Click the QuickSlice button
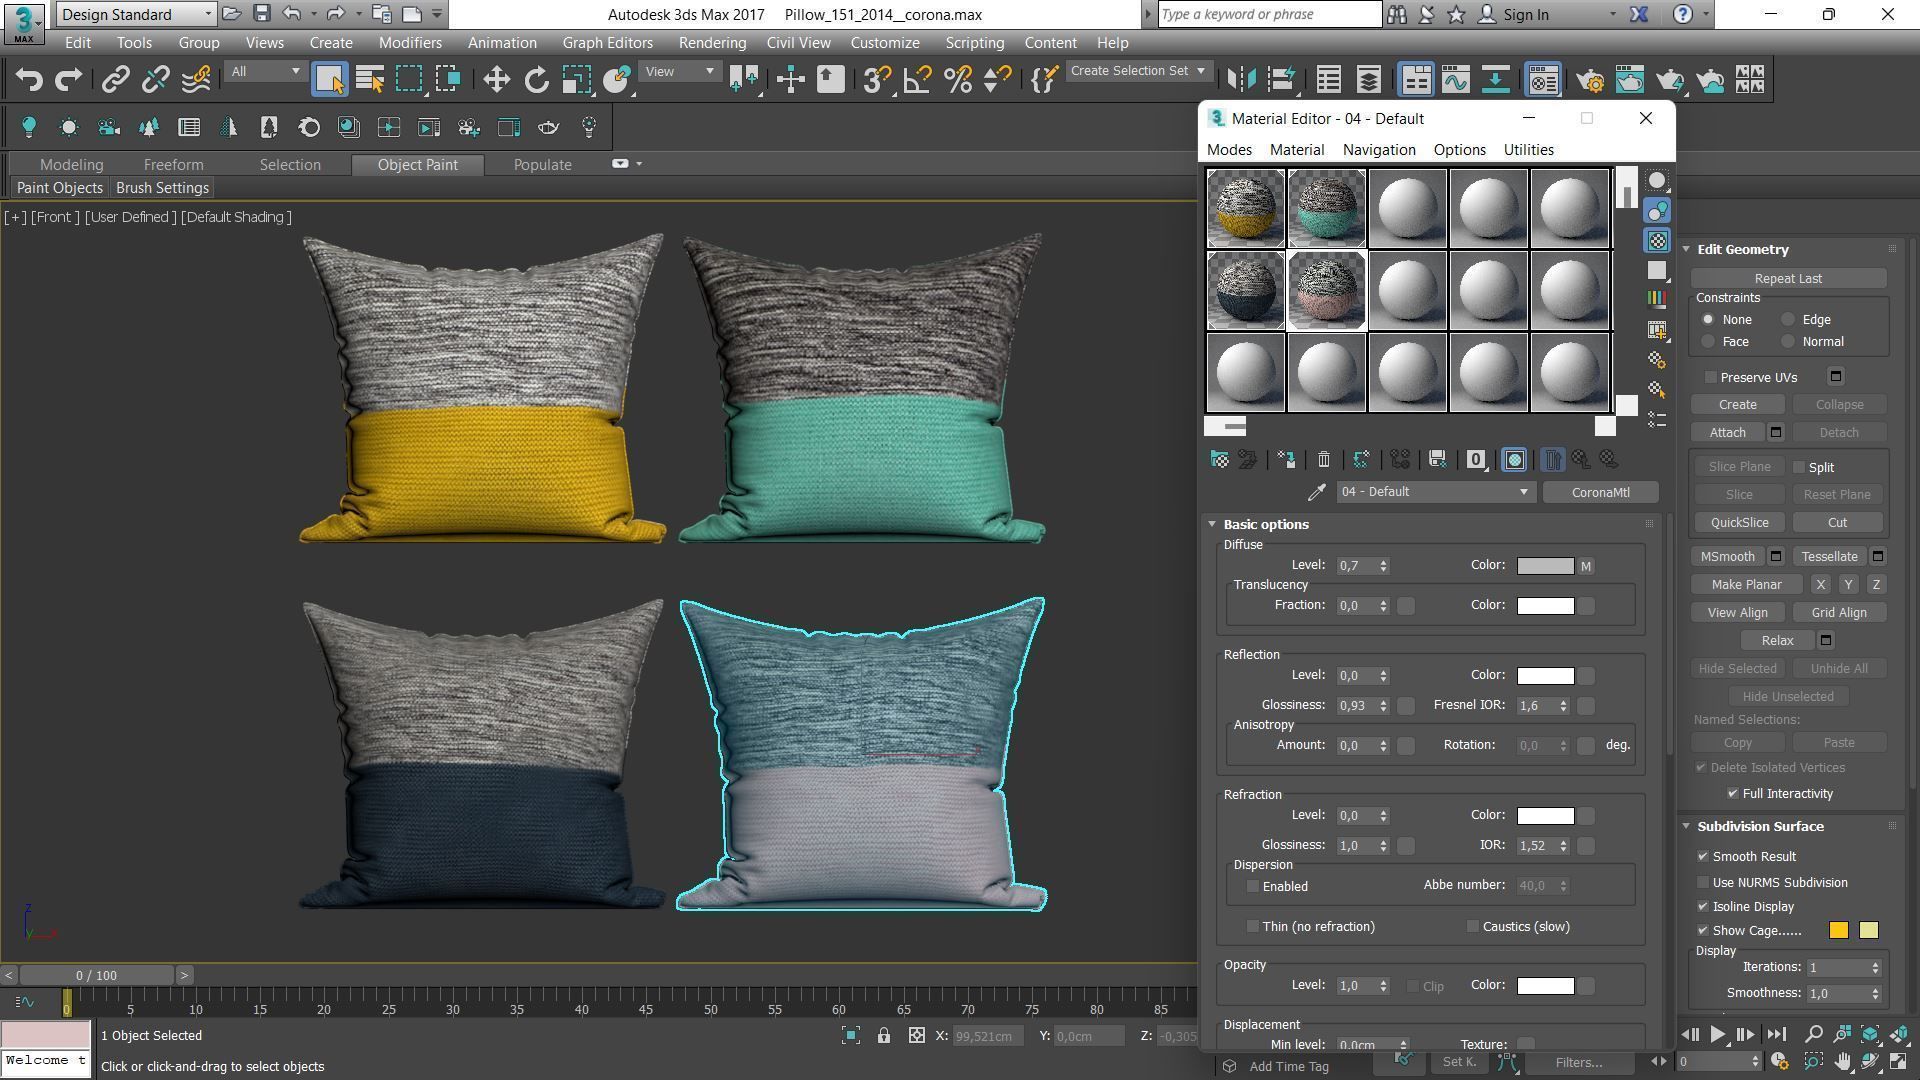 pyautogui.click(x=1739, y=523)
